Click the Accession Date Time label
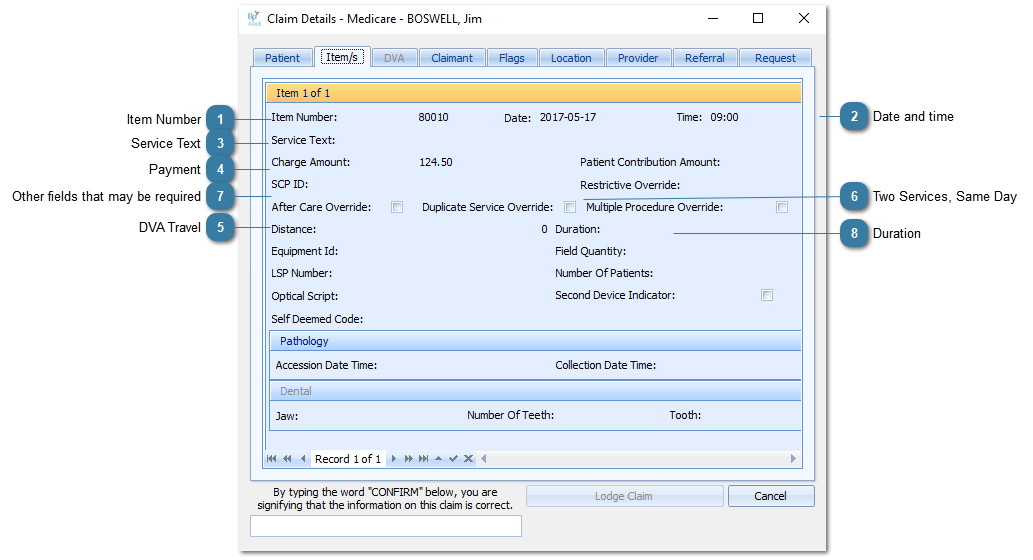The image size is (1033, 560). click(326, 365)
